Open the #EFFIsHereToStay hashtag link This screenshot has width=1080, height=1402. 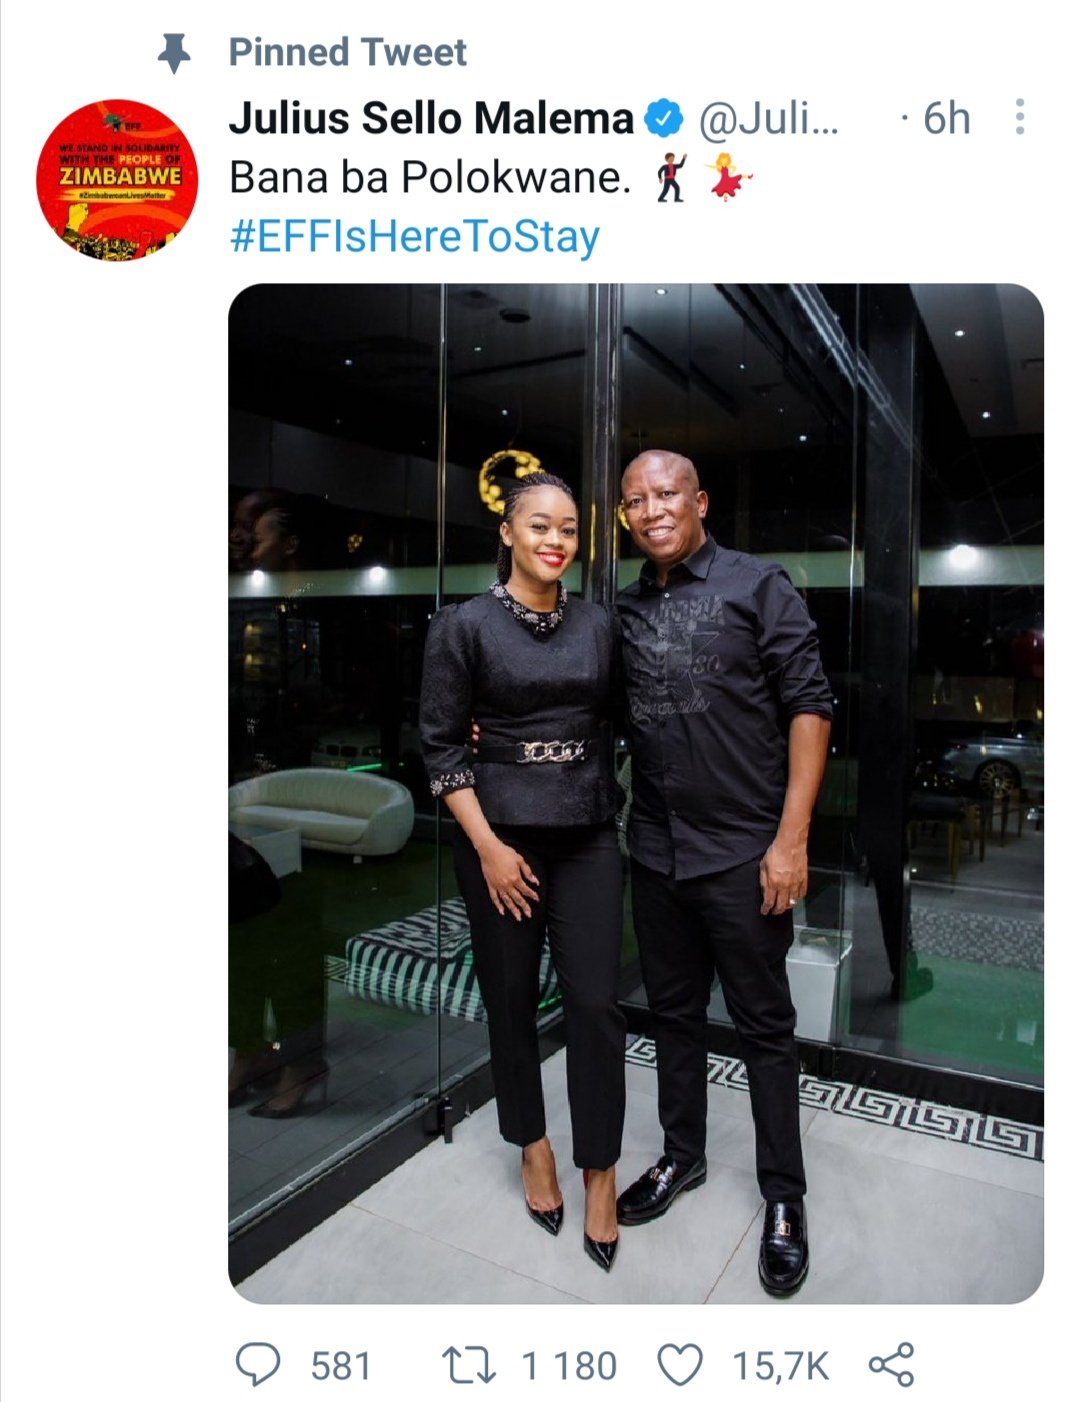[415, 237]
